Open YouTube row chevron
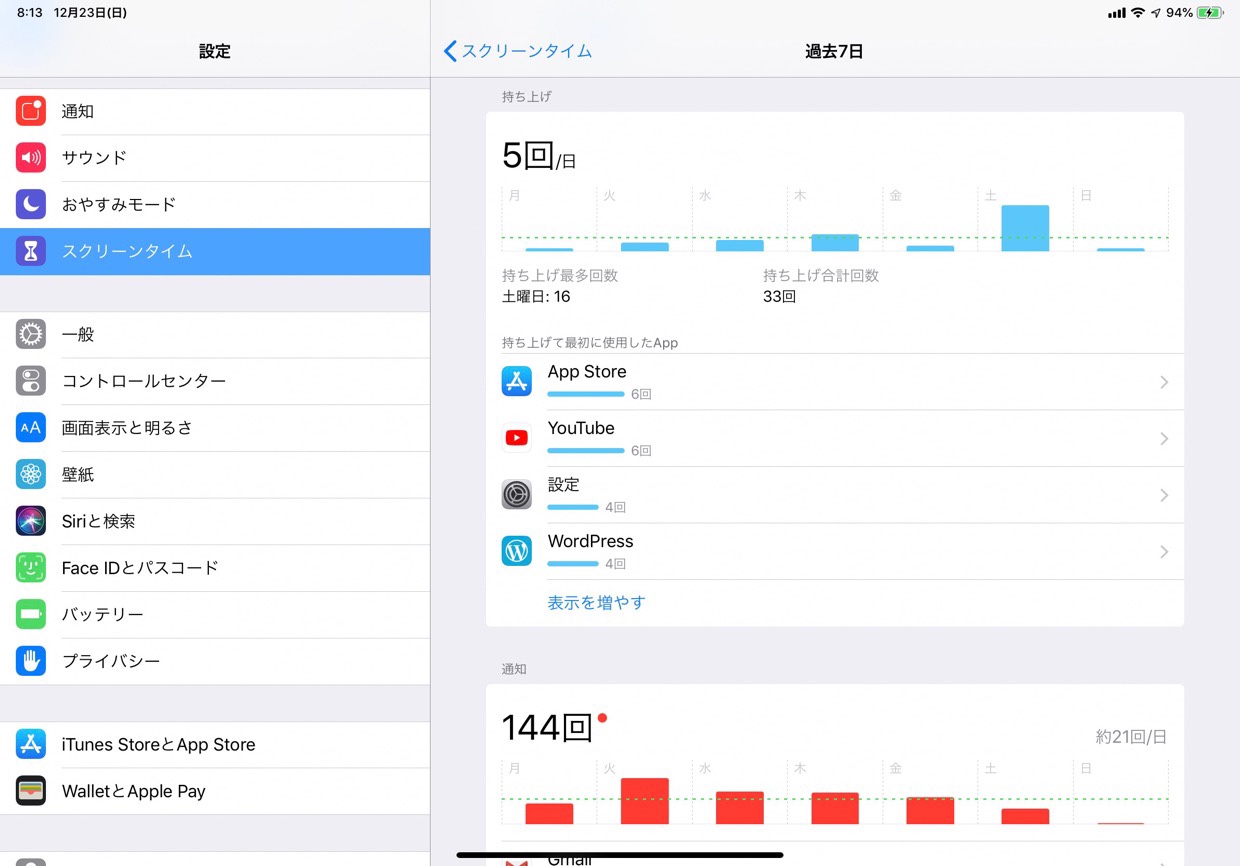The width and height of the screenshot is (1240, 866). tap(1164, 438)
